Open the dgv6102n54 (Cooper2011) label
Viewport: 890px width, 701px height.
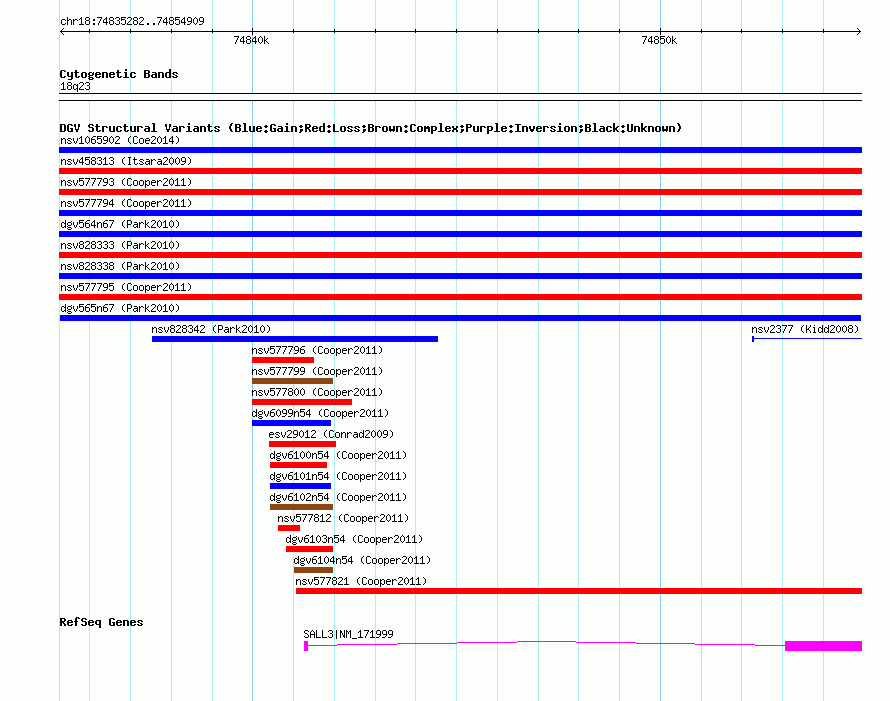coord(338,497)
